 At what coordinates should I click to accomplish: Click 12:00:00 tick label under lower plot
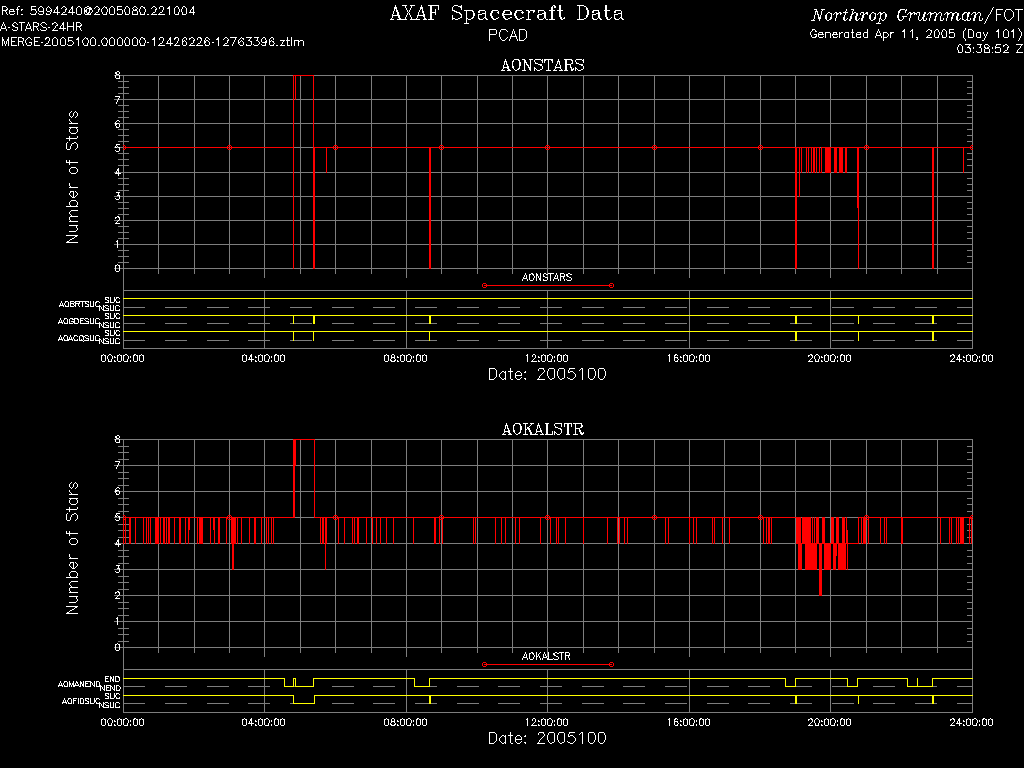pyautogui.click(x=547, y=722)
